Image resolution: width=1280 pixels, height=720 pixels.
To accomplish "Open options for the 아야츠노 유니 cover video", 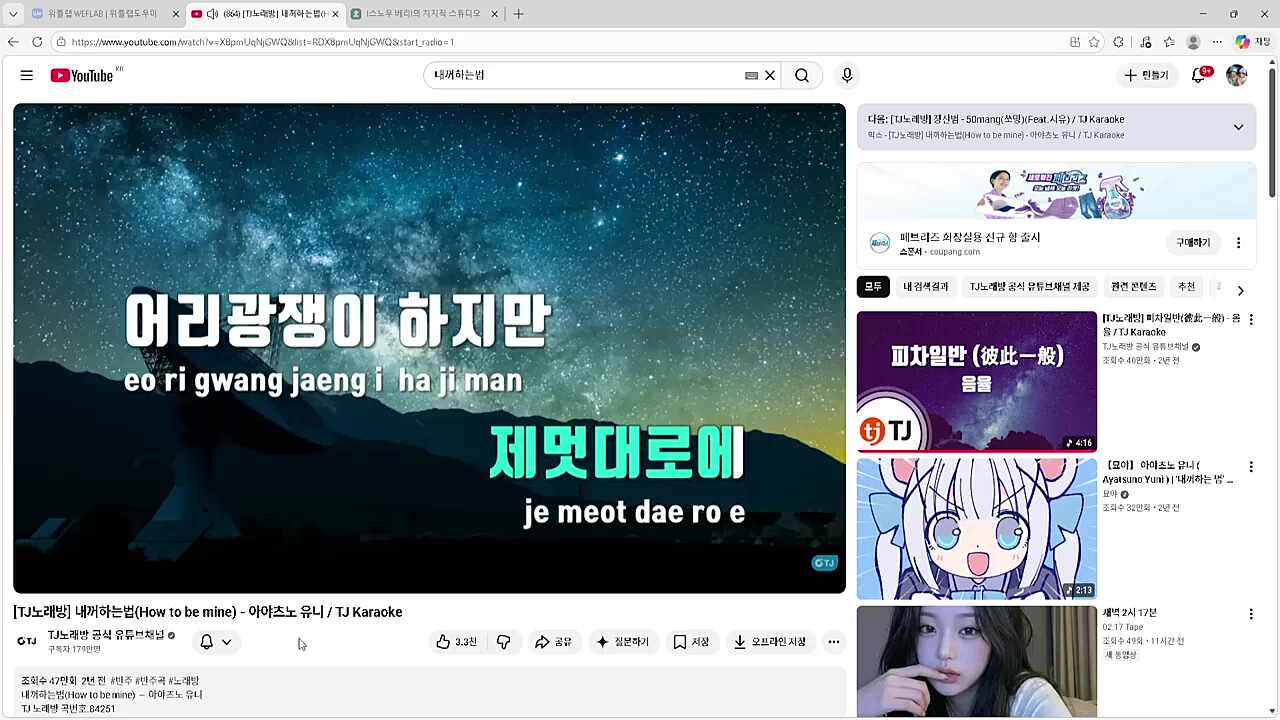I will click(x=1250, y=467).
